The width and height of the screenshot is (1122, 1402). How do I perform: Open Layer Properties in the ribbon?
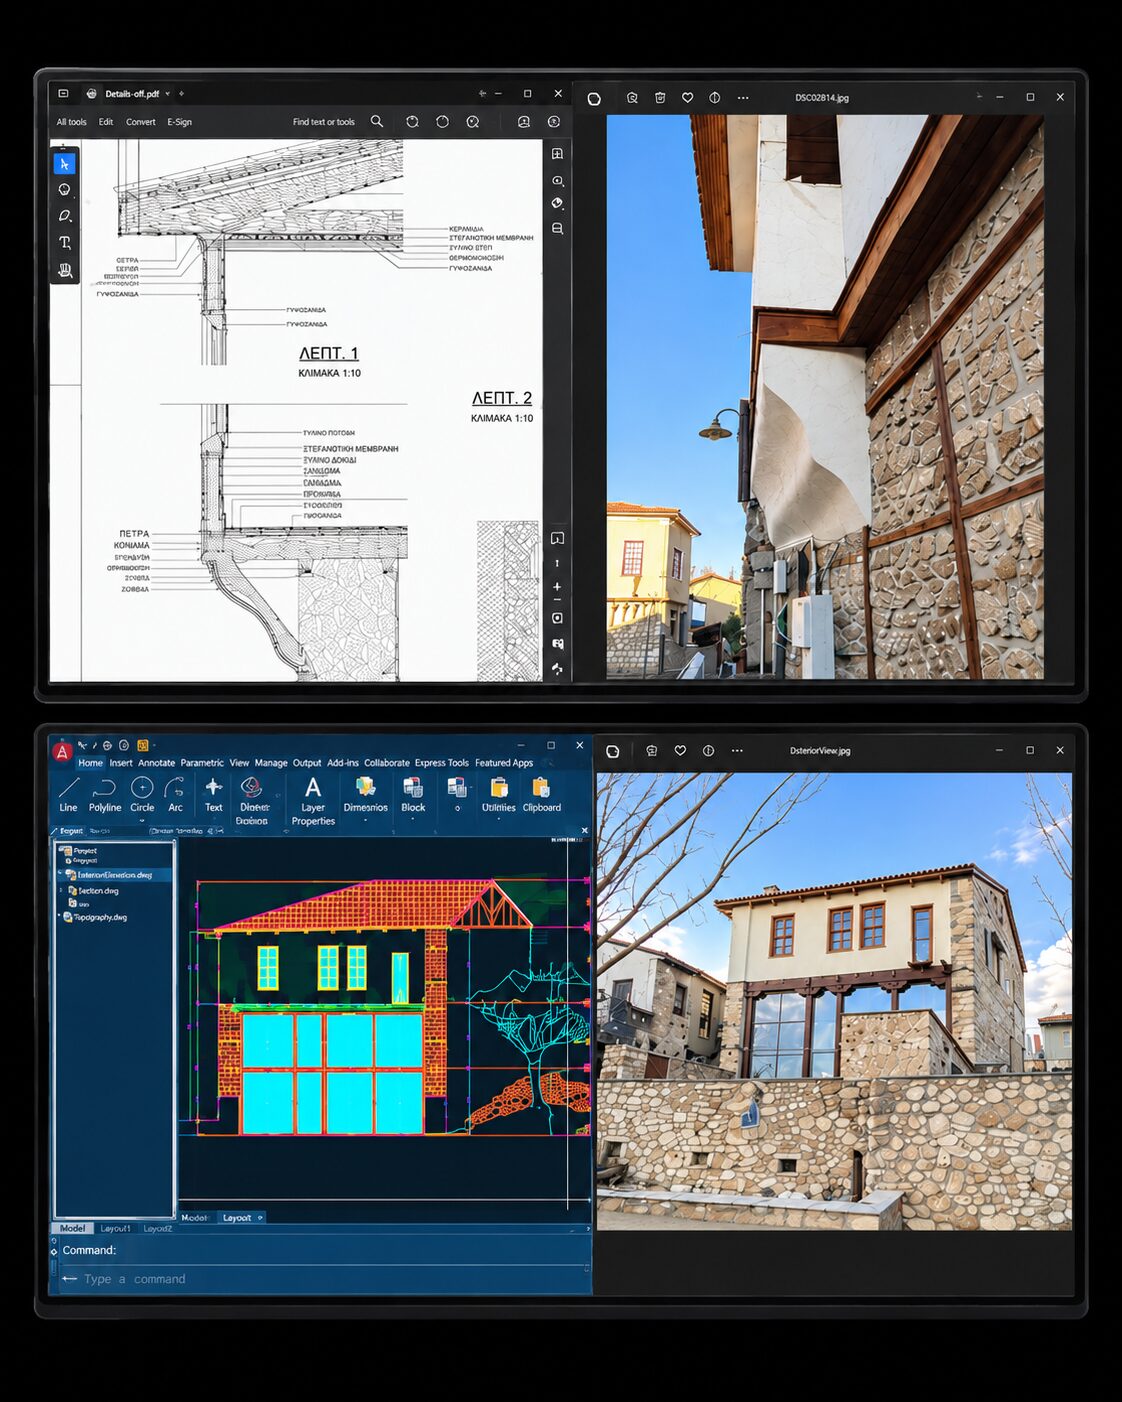pyautogui.click(x=313, y=801)
